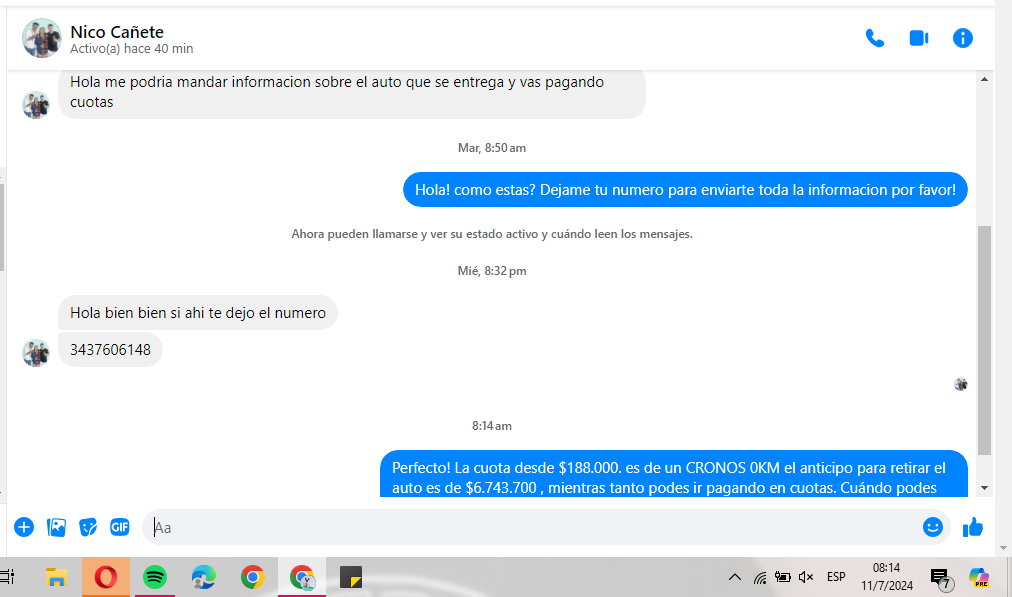Open Sticky Notes from the taskbar
This screenshot has height=597, width=1012.
pyautogui.click(x=351, y=577)
